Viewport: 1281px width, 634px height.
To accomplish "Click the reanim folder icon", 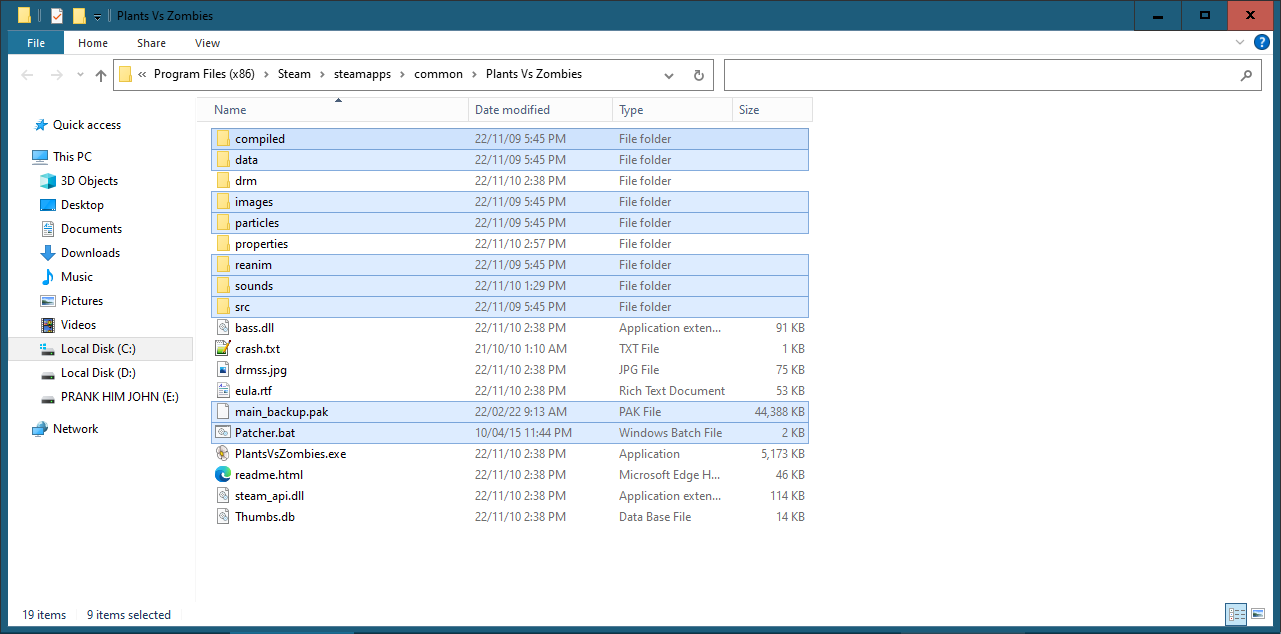I will point(224,265).
